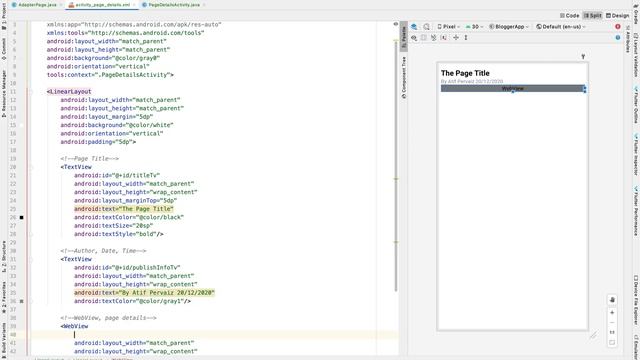Open the Flutter Performance tool window

636,211
